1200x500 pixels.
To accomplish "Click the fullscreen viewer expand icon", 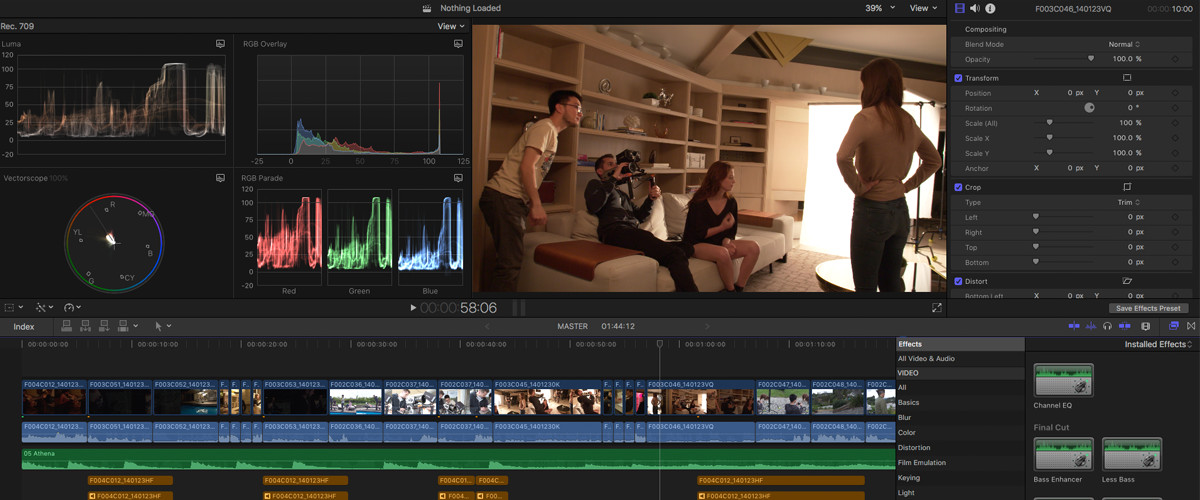I will click(937, 308).
